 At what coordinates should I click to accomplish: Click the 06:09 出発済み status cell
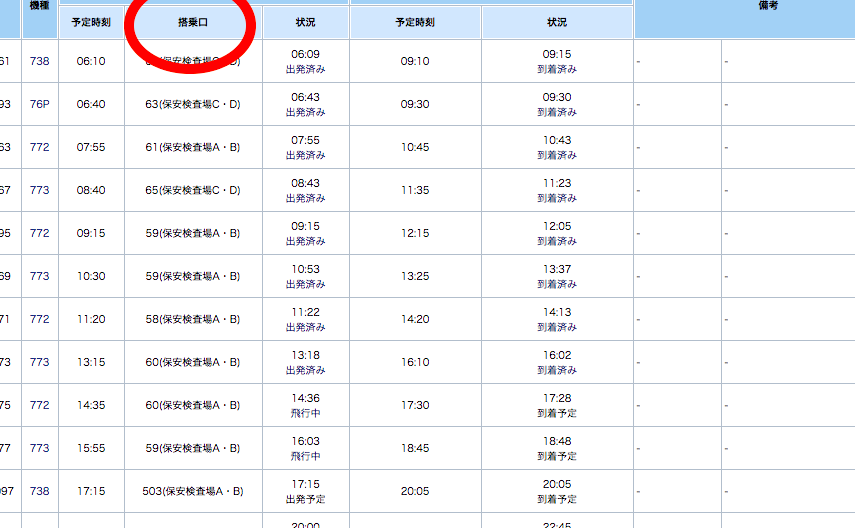(306, 61)
